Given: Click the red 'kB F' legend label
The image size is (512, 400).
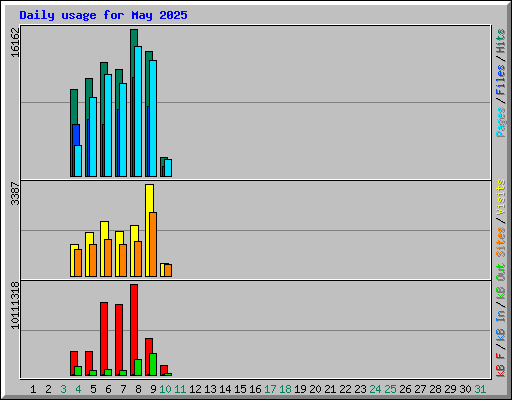Looking at the screenshot, I should point(500,365).
